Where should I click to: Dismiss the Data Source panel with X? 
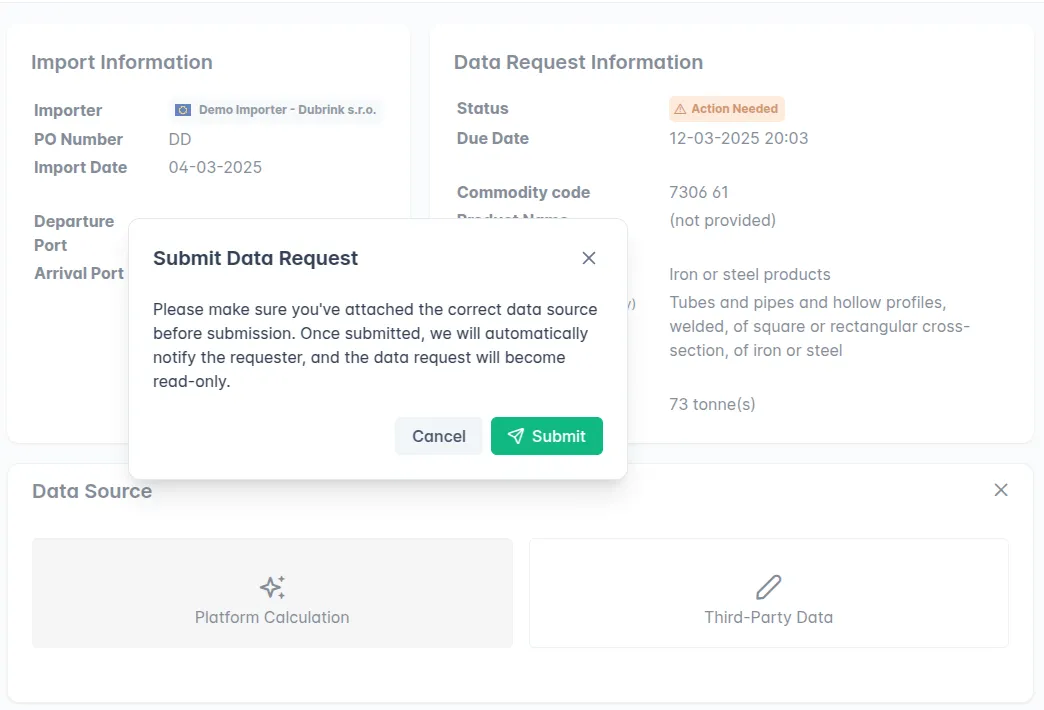click(x=1001, y=490)
